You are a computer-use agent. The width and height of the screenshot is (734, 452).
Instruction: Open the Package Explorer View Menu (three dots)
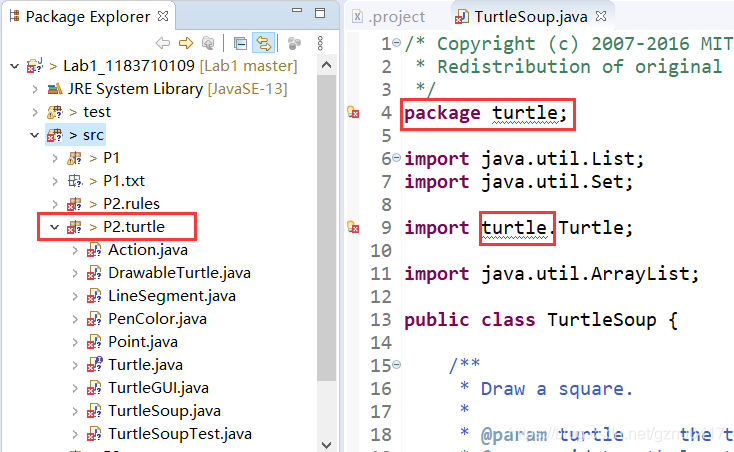click(320, 44)
